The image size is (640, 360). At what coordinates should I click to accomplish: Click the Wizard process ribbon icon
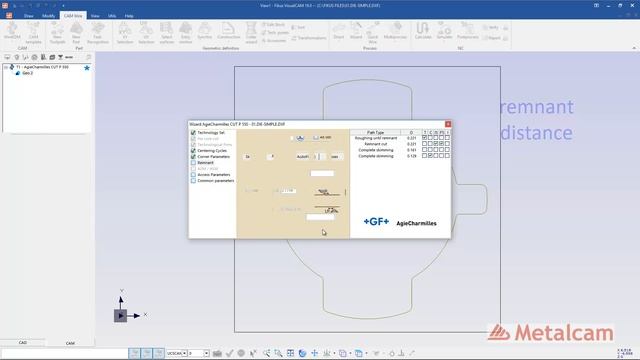(356, 31)
